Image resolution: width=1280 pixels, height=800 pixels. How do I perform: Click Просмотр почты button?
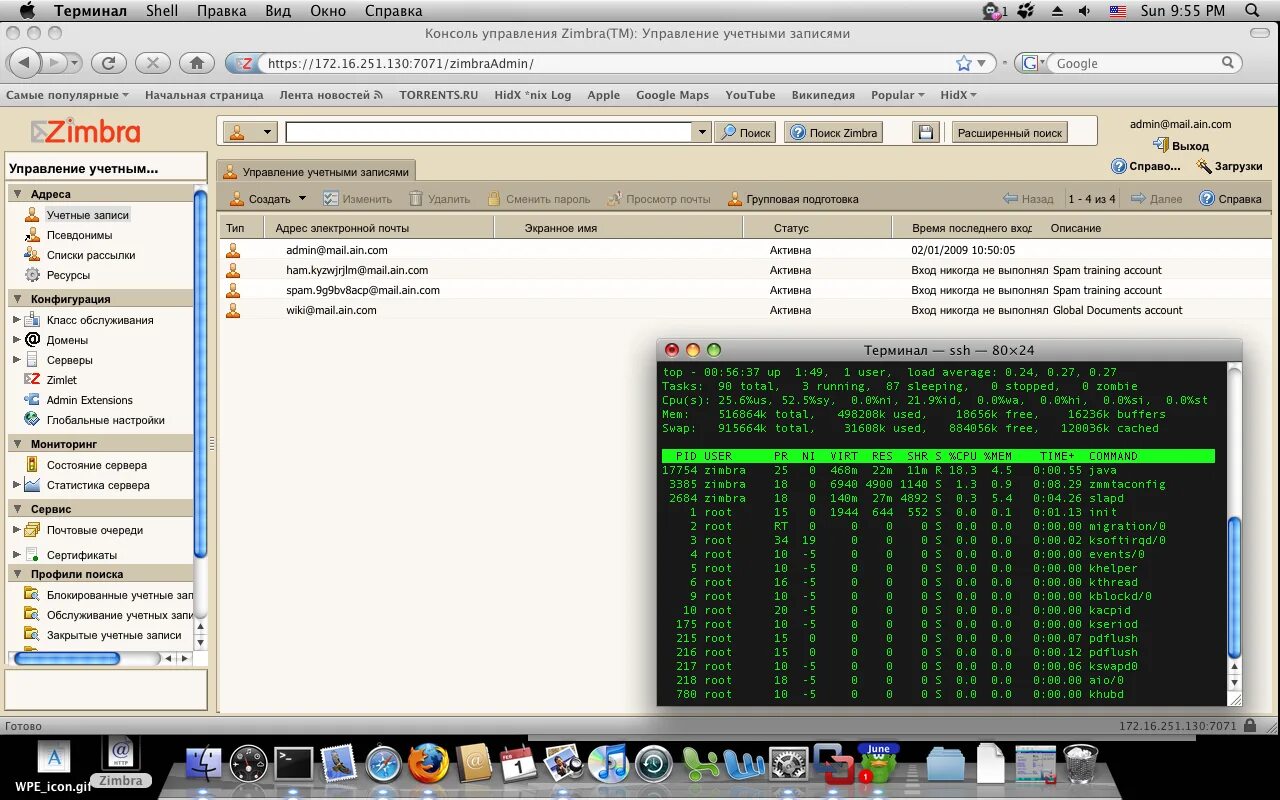tap(659, 199)
